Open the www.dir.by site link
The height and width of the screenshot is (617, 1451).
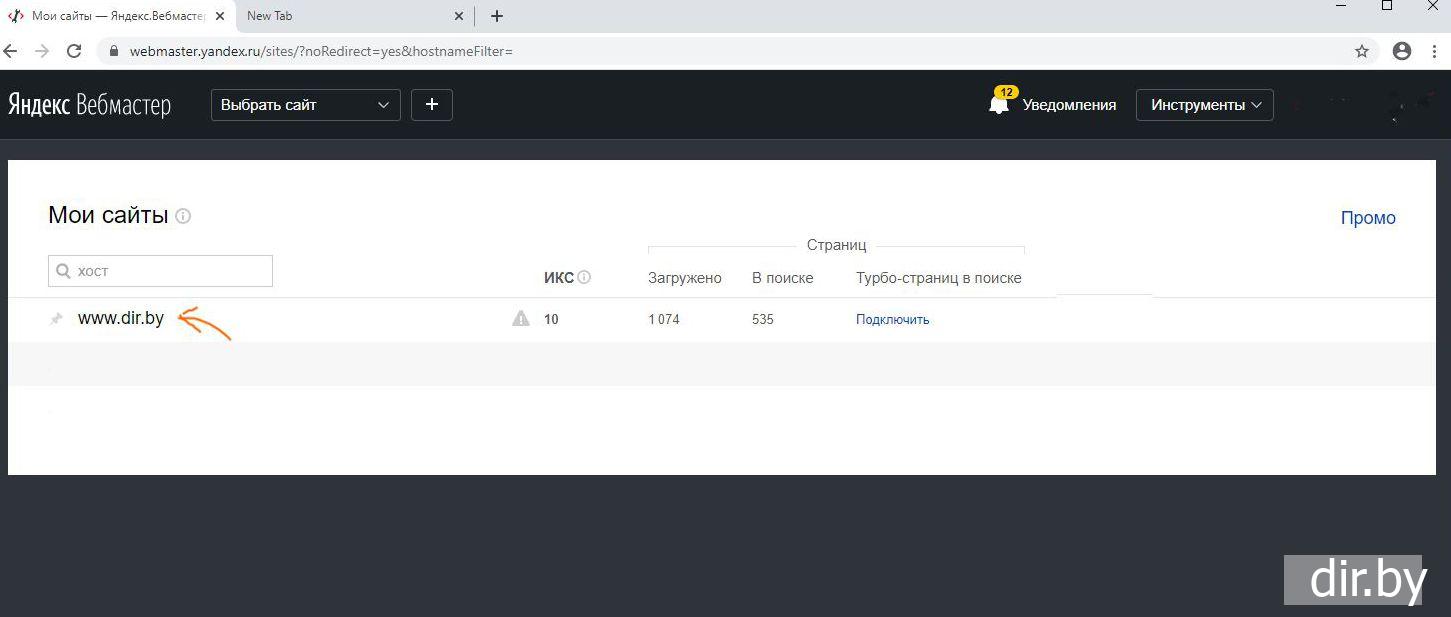pos(121,318)
